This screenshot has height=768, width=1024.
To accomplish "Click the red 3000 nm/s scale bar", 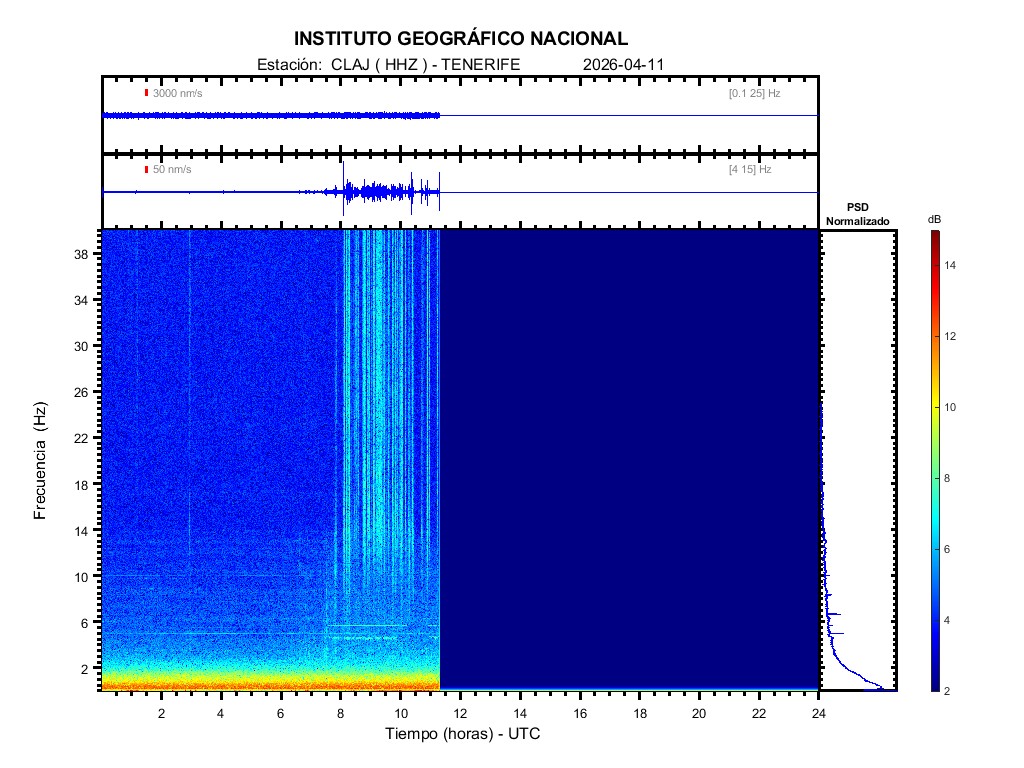I will [146, 93].
